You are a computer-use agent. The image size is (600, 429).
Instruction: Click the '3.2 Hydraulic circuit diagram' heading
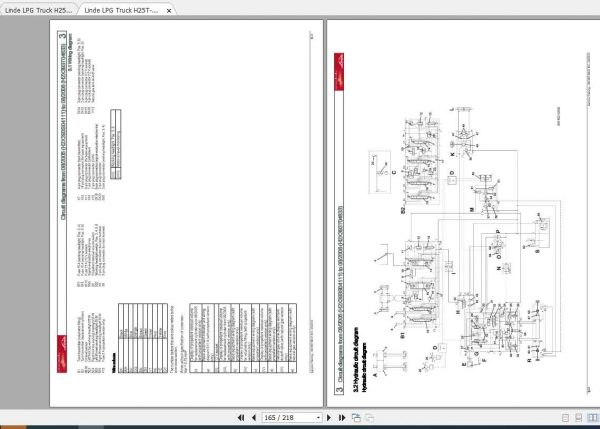pos(355,359)
